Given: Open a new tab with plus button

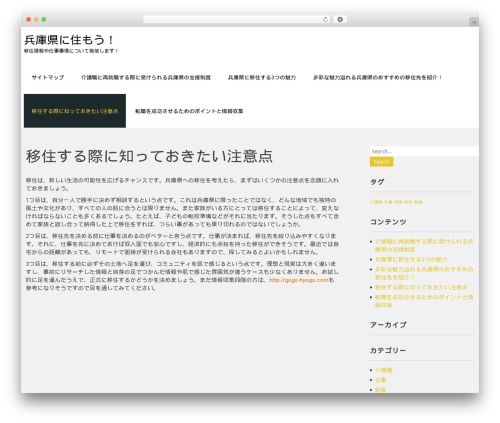Looking at the screenshot, I should point(474,22).
